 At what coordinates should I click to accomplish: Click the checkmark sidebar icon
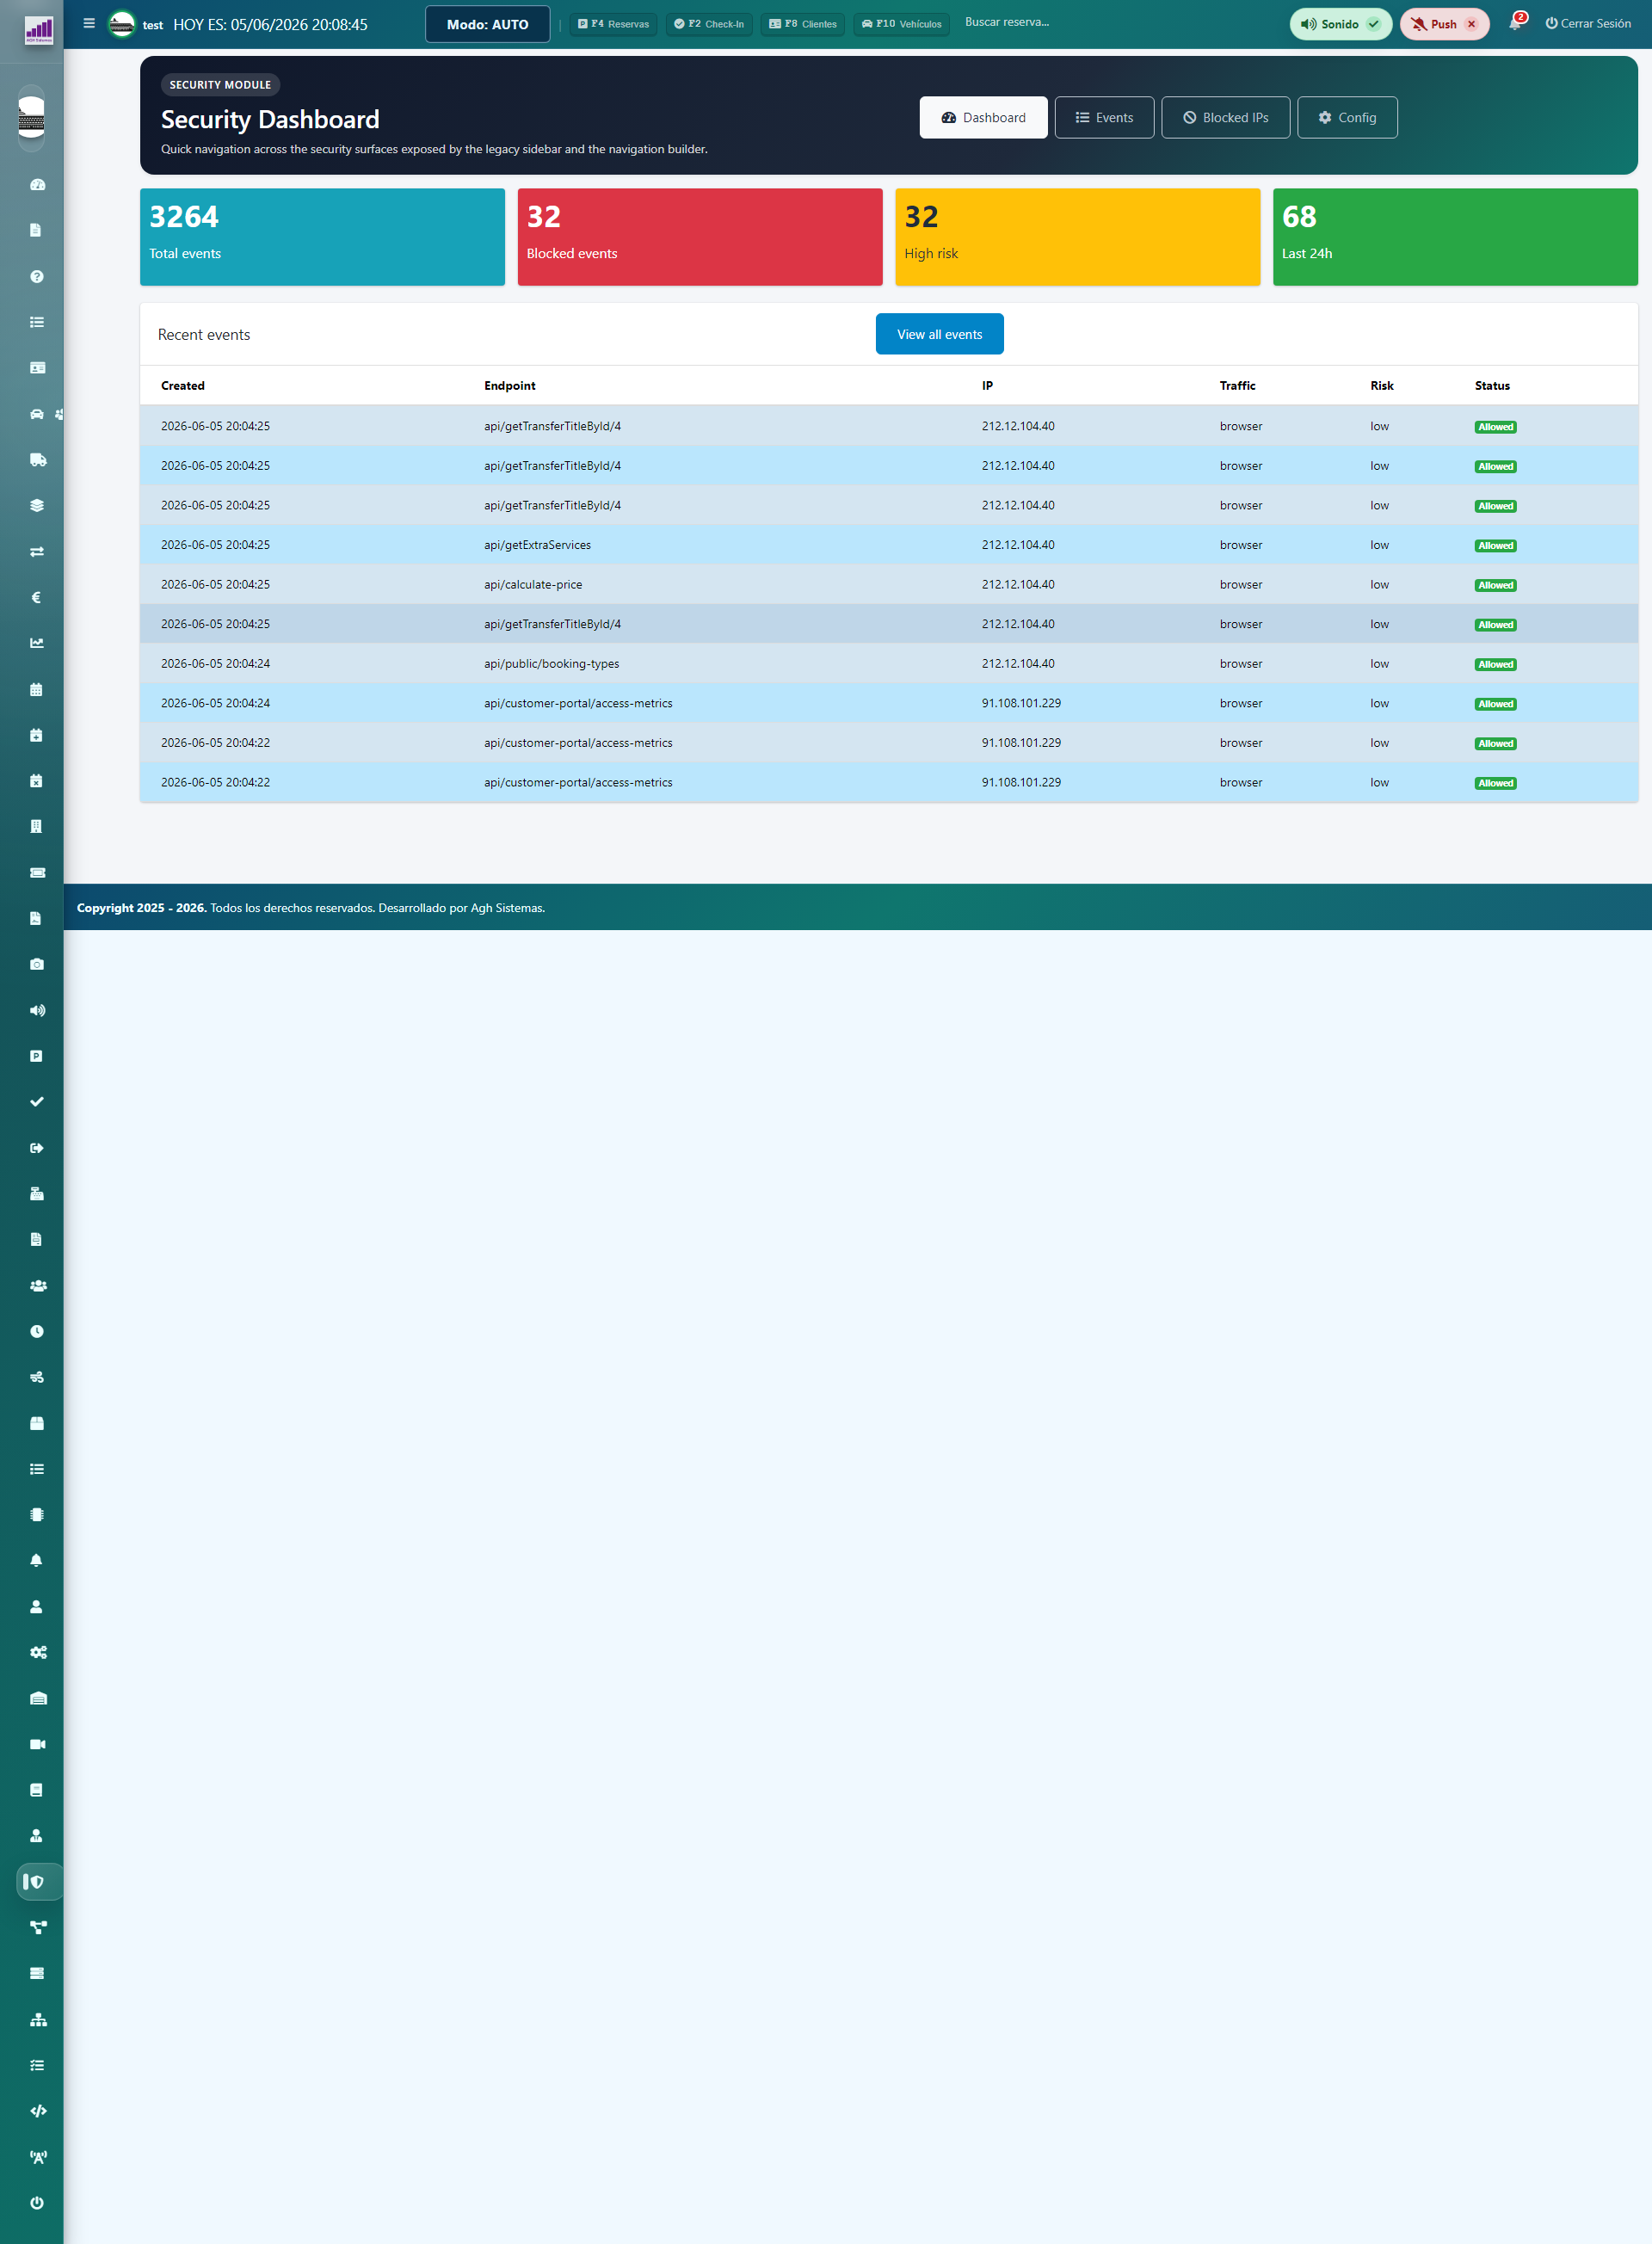(x=37, y=1101)
